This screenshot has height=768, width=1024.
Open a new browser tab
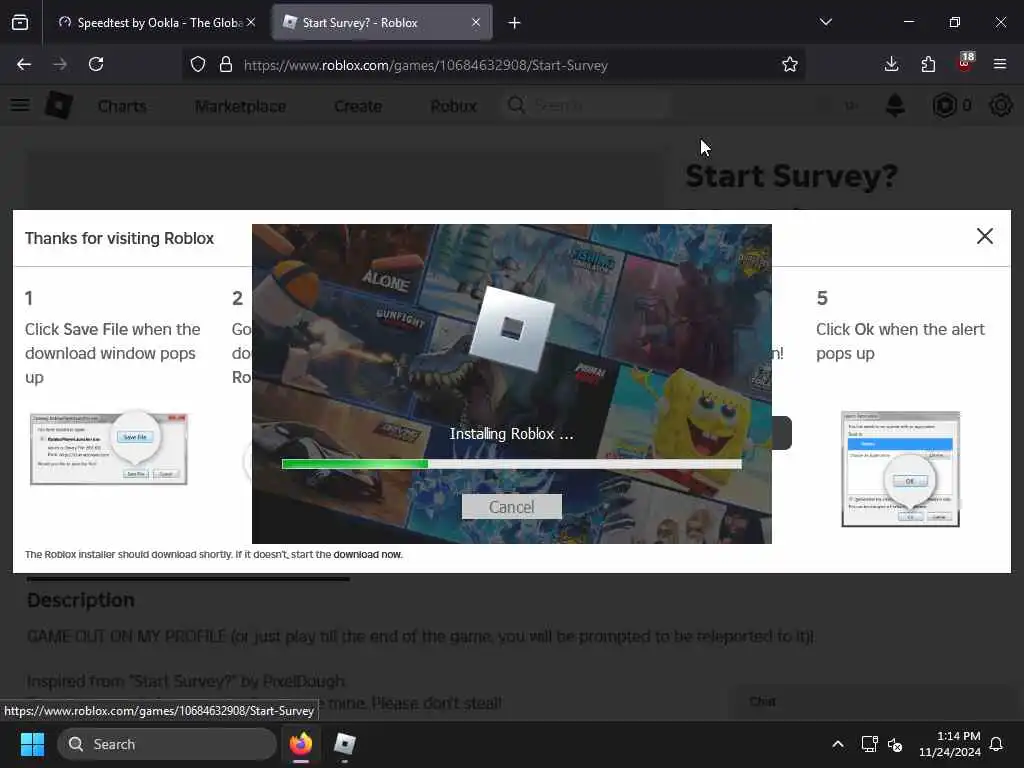(x=515, y=23)
